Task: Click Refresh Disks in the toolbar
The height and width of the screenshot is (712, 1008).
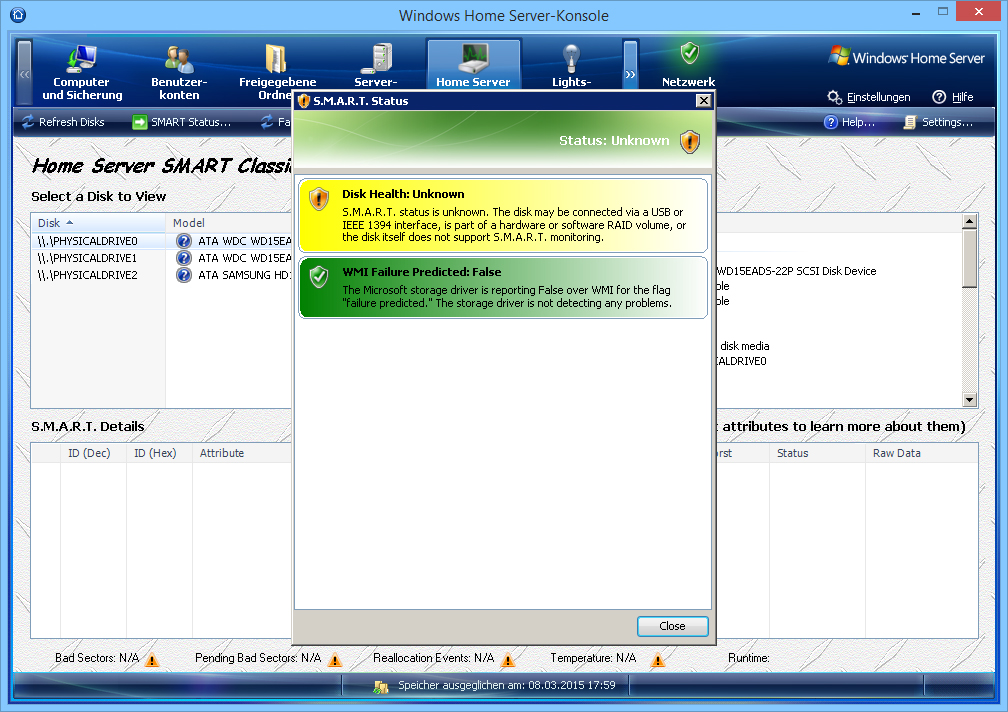Action: point(63,122)
